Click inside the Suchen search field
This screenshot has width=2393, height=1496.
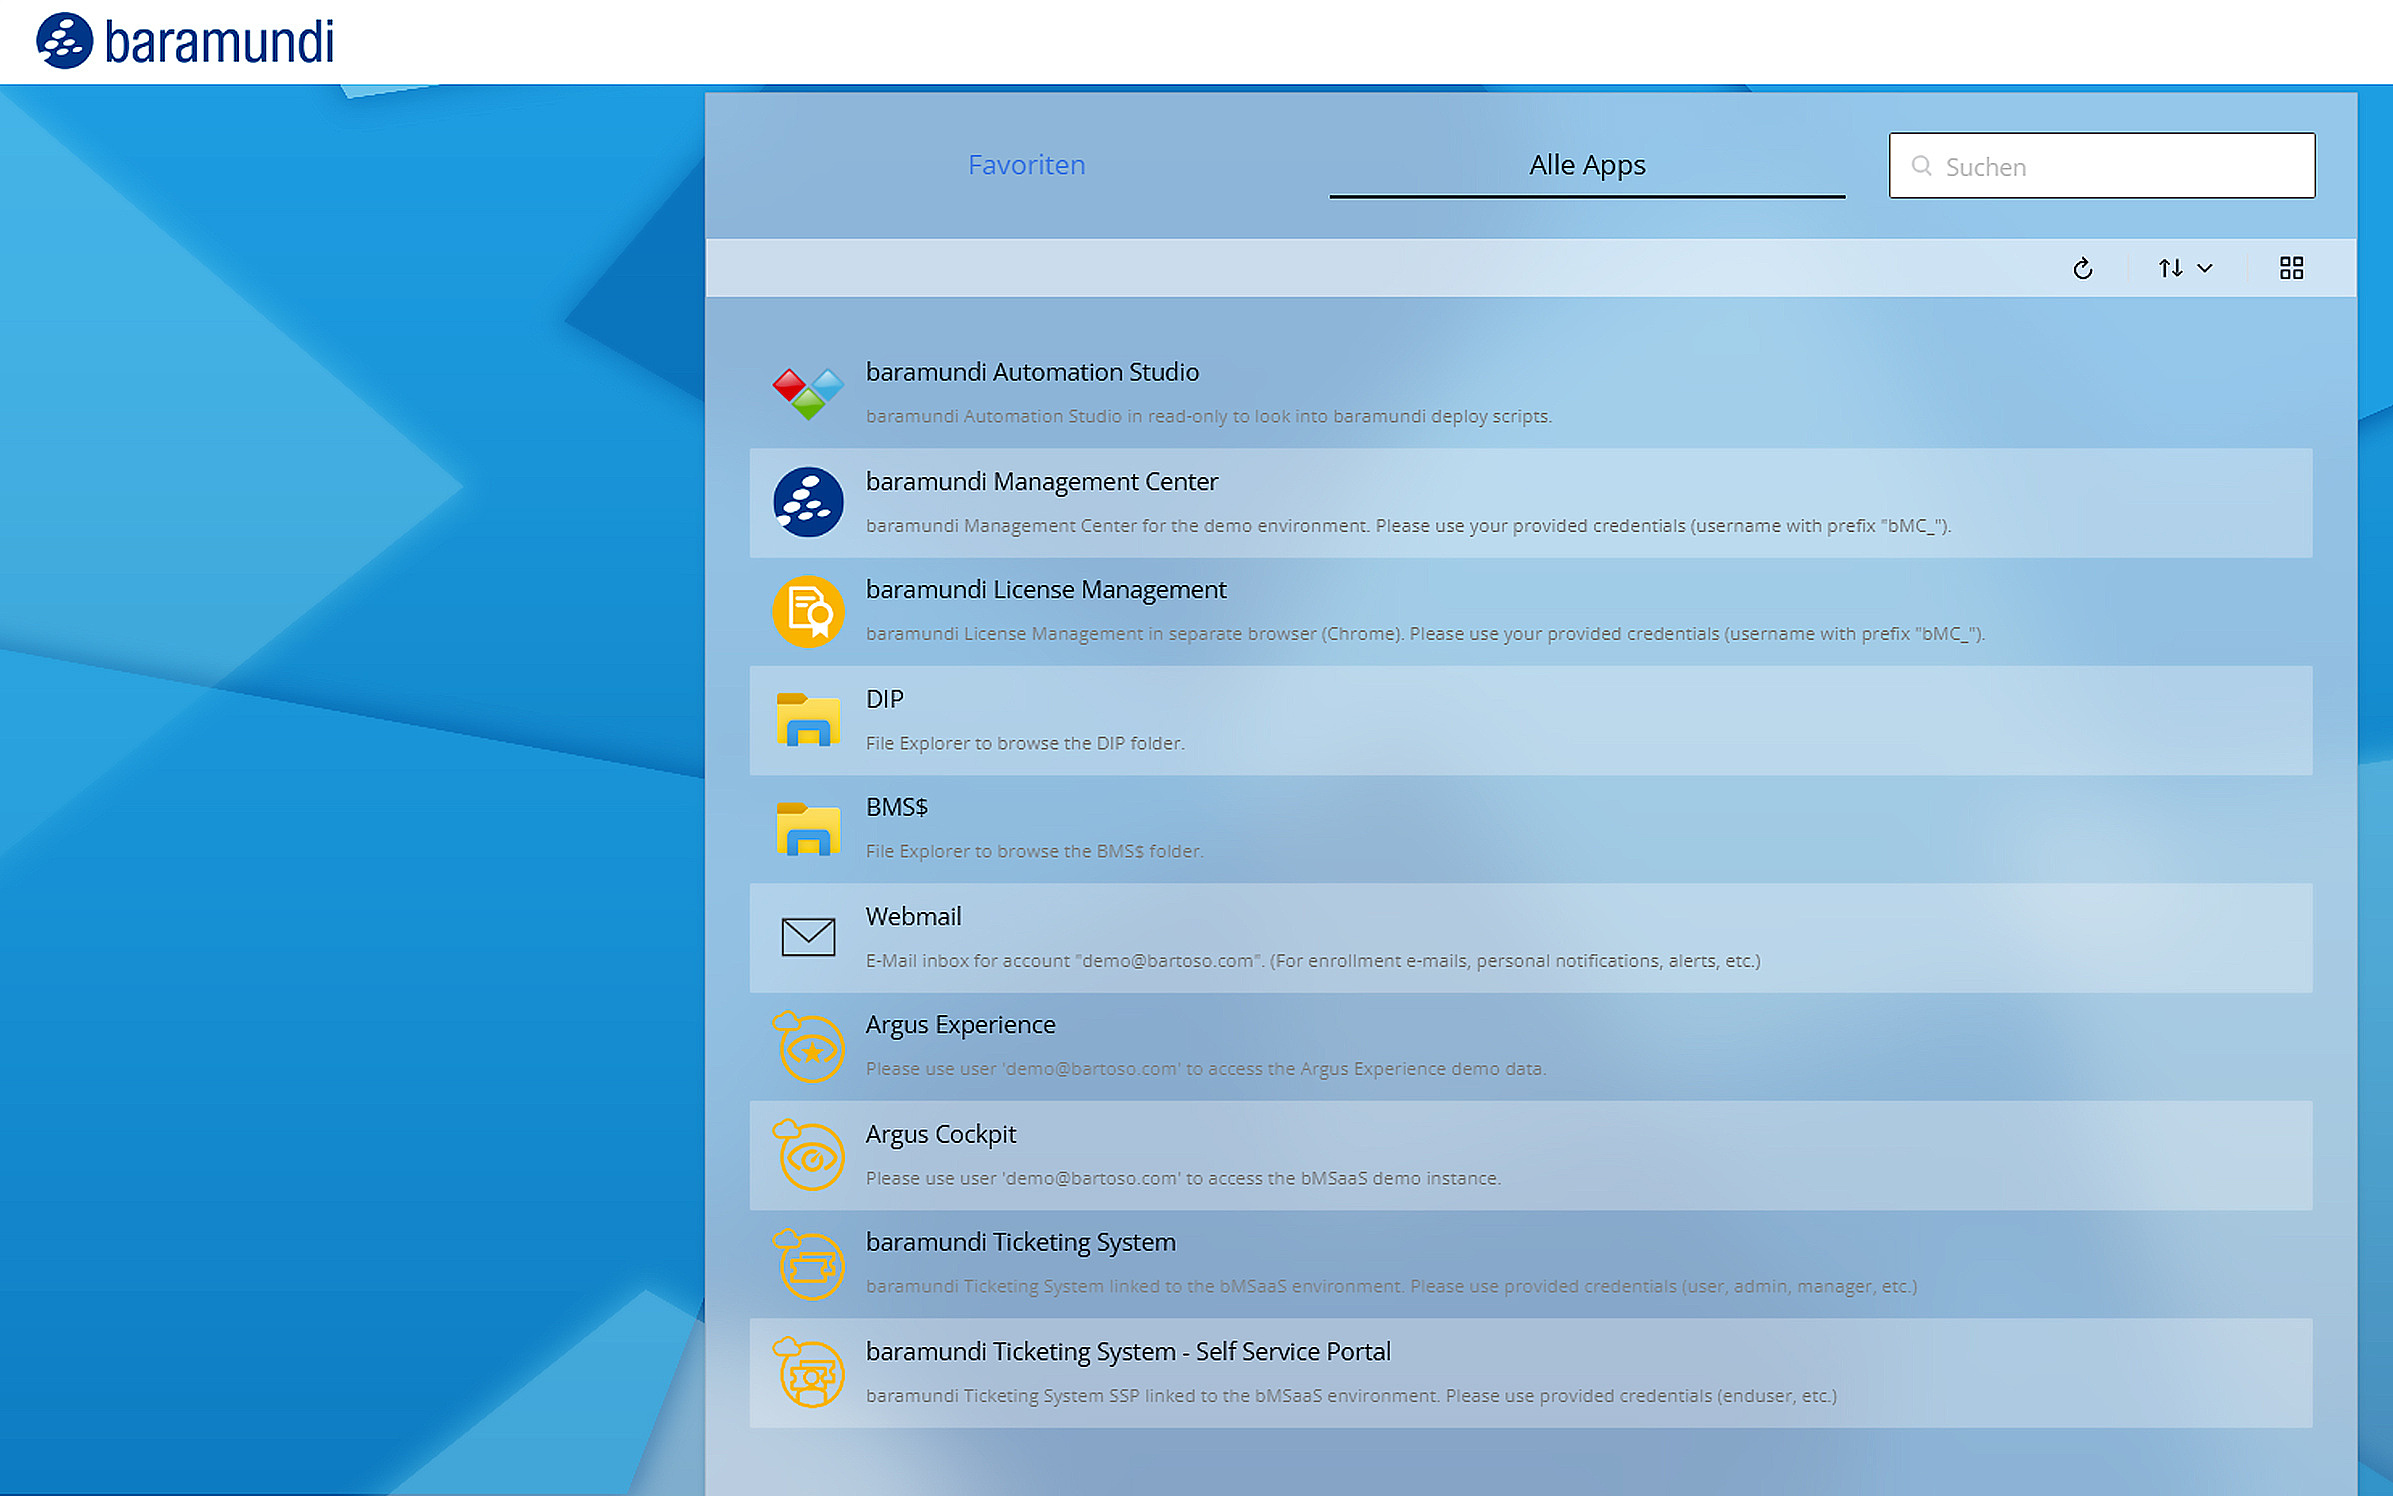[2100, 165]
